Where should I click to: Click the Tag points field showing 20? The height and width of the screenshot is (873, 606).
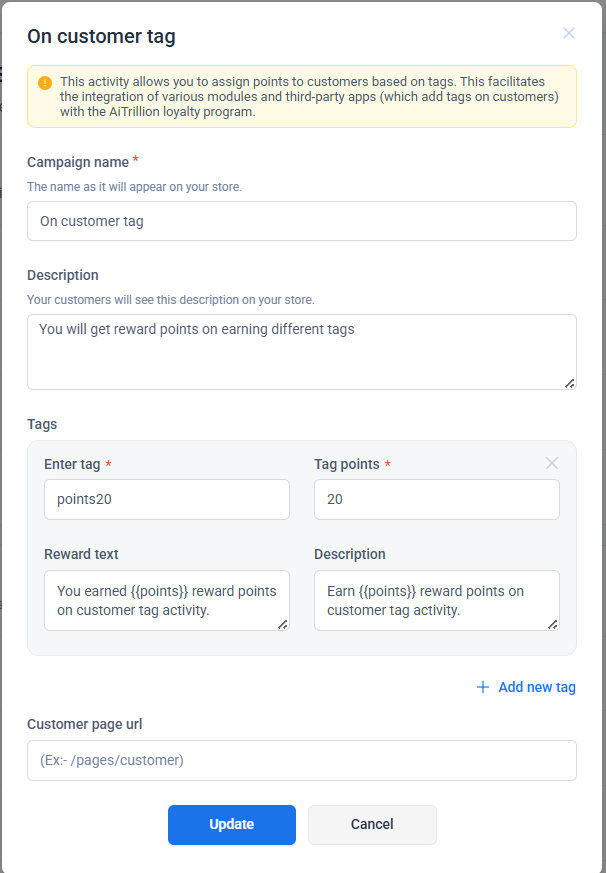(x=436, y=499)
